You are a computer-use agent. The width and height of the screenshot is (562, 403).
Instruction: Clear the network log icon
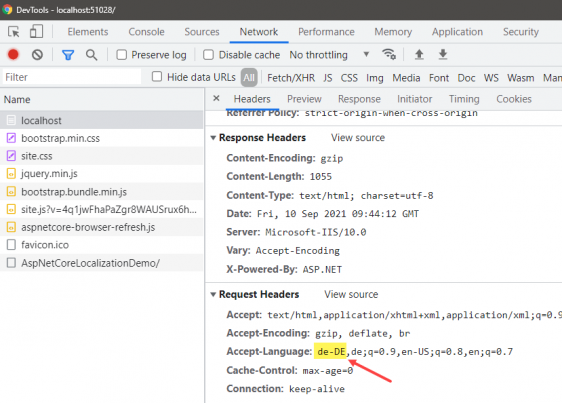tap(37, 55)
